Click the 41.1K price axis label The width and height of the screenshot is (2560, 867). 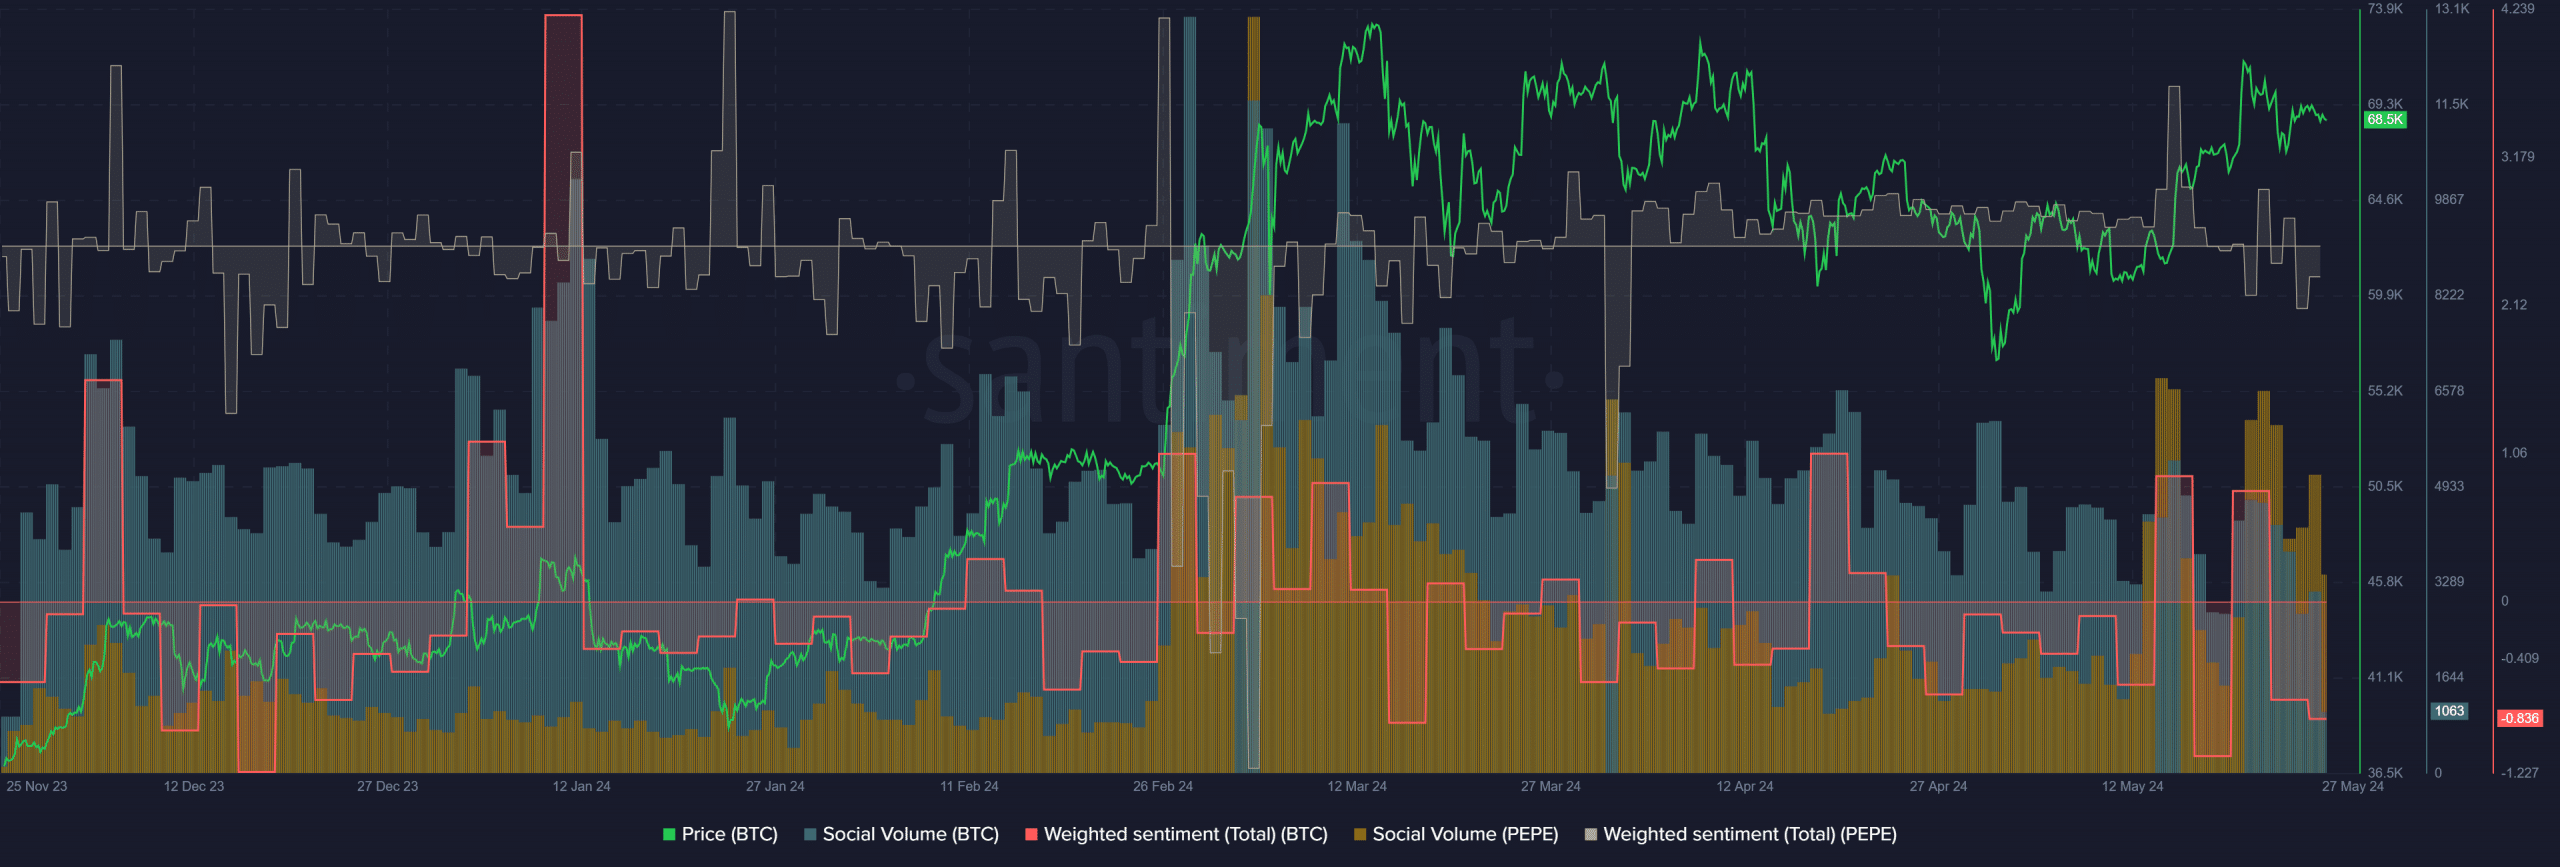click(2385, 677)
